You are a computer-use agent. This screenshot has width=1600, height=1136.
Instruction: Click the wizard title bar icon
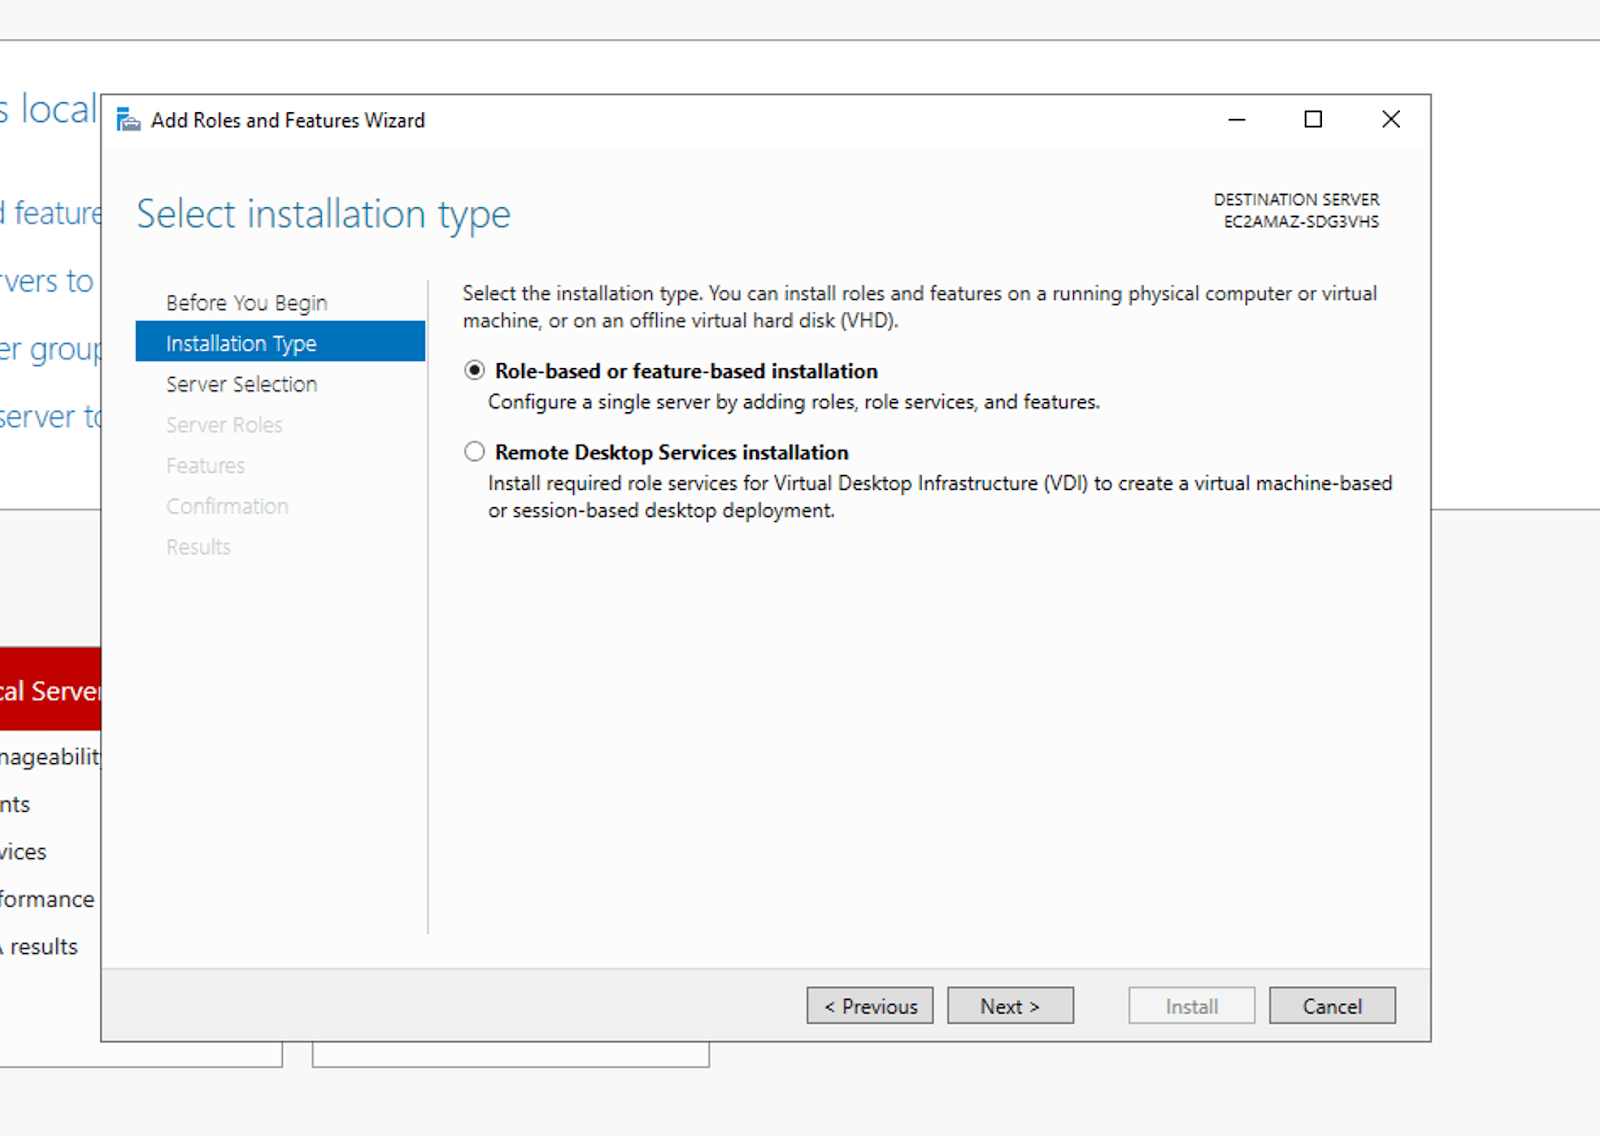coord(129,120)
